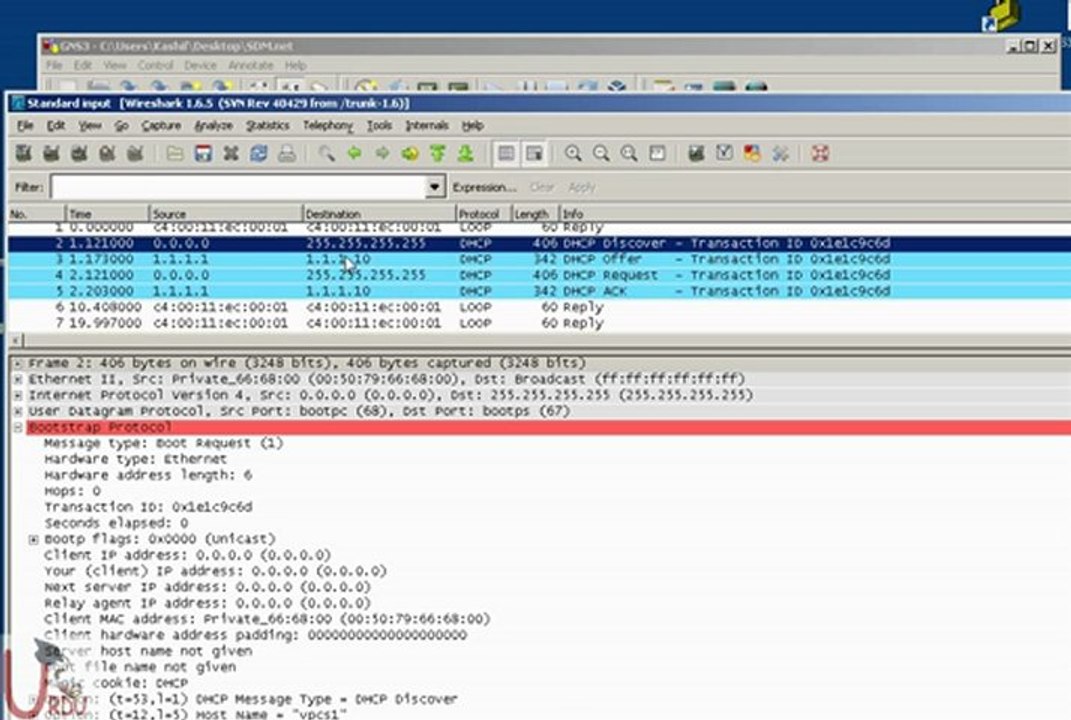The height and width of the screenshot is (720, 1071).
Task: Edit coloring rules icon
Action: pos(752,154)
